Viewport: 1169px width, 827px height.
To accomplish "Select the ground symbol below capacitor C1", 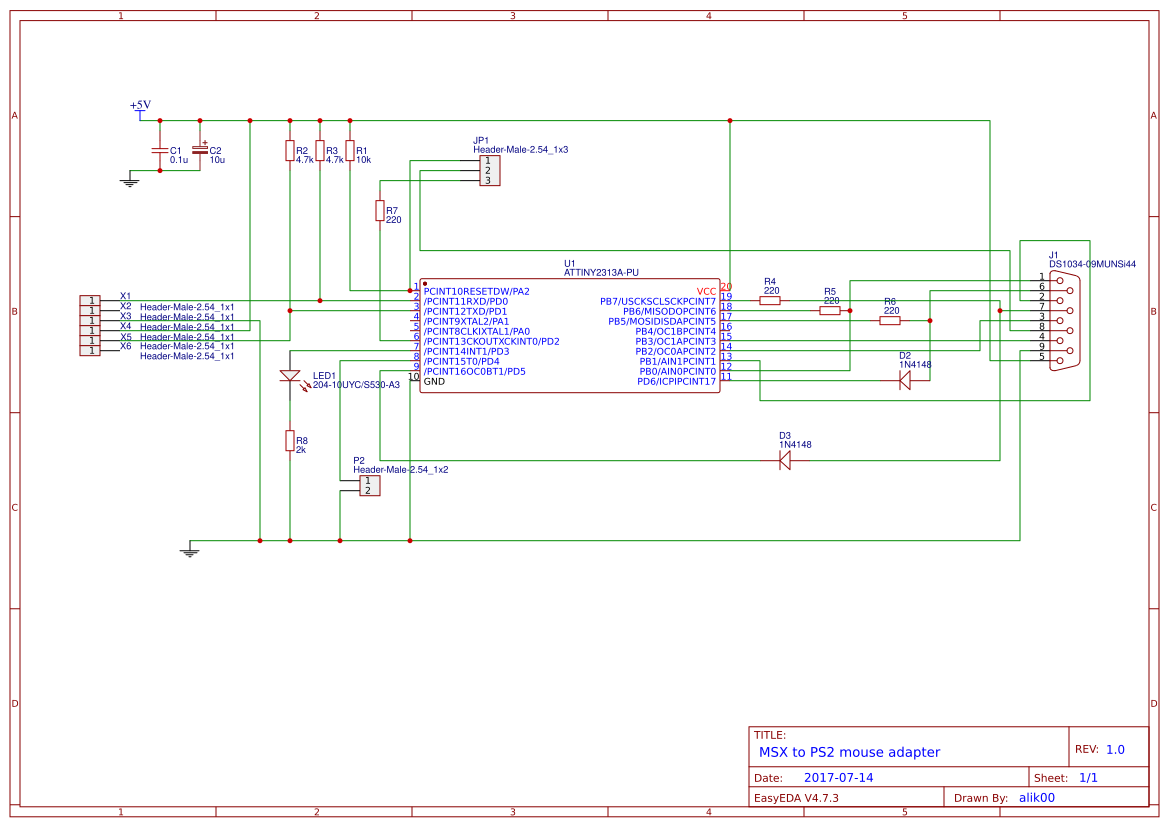I will pyautogui.click(x=129, y=181).
